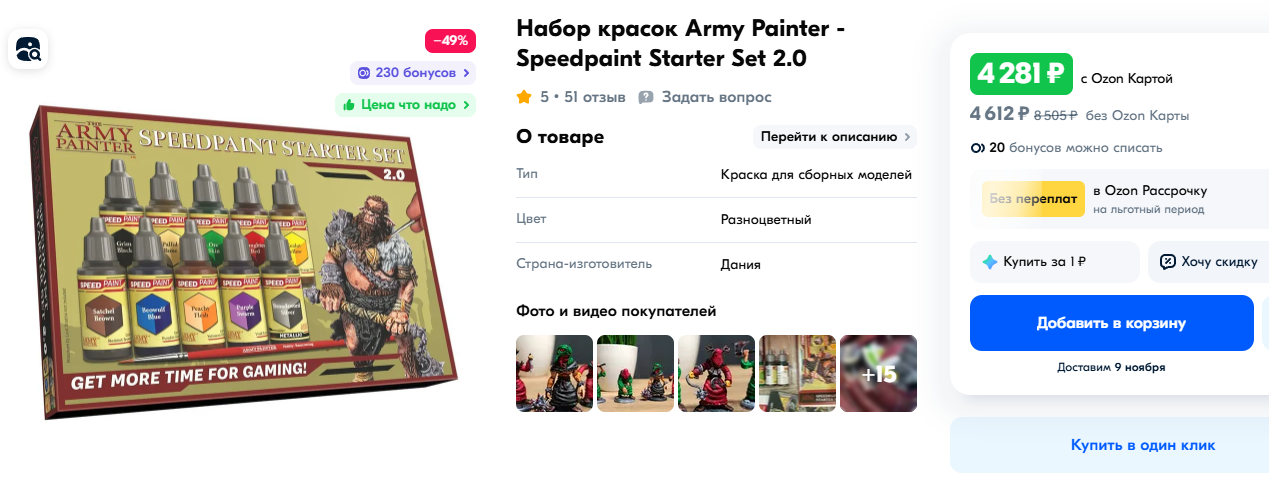Open Перейти к описанию chevron link
Image resolution: width=1269 pixels, height=494 pixels.
(834, 137)
